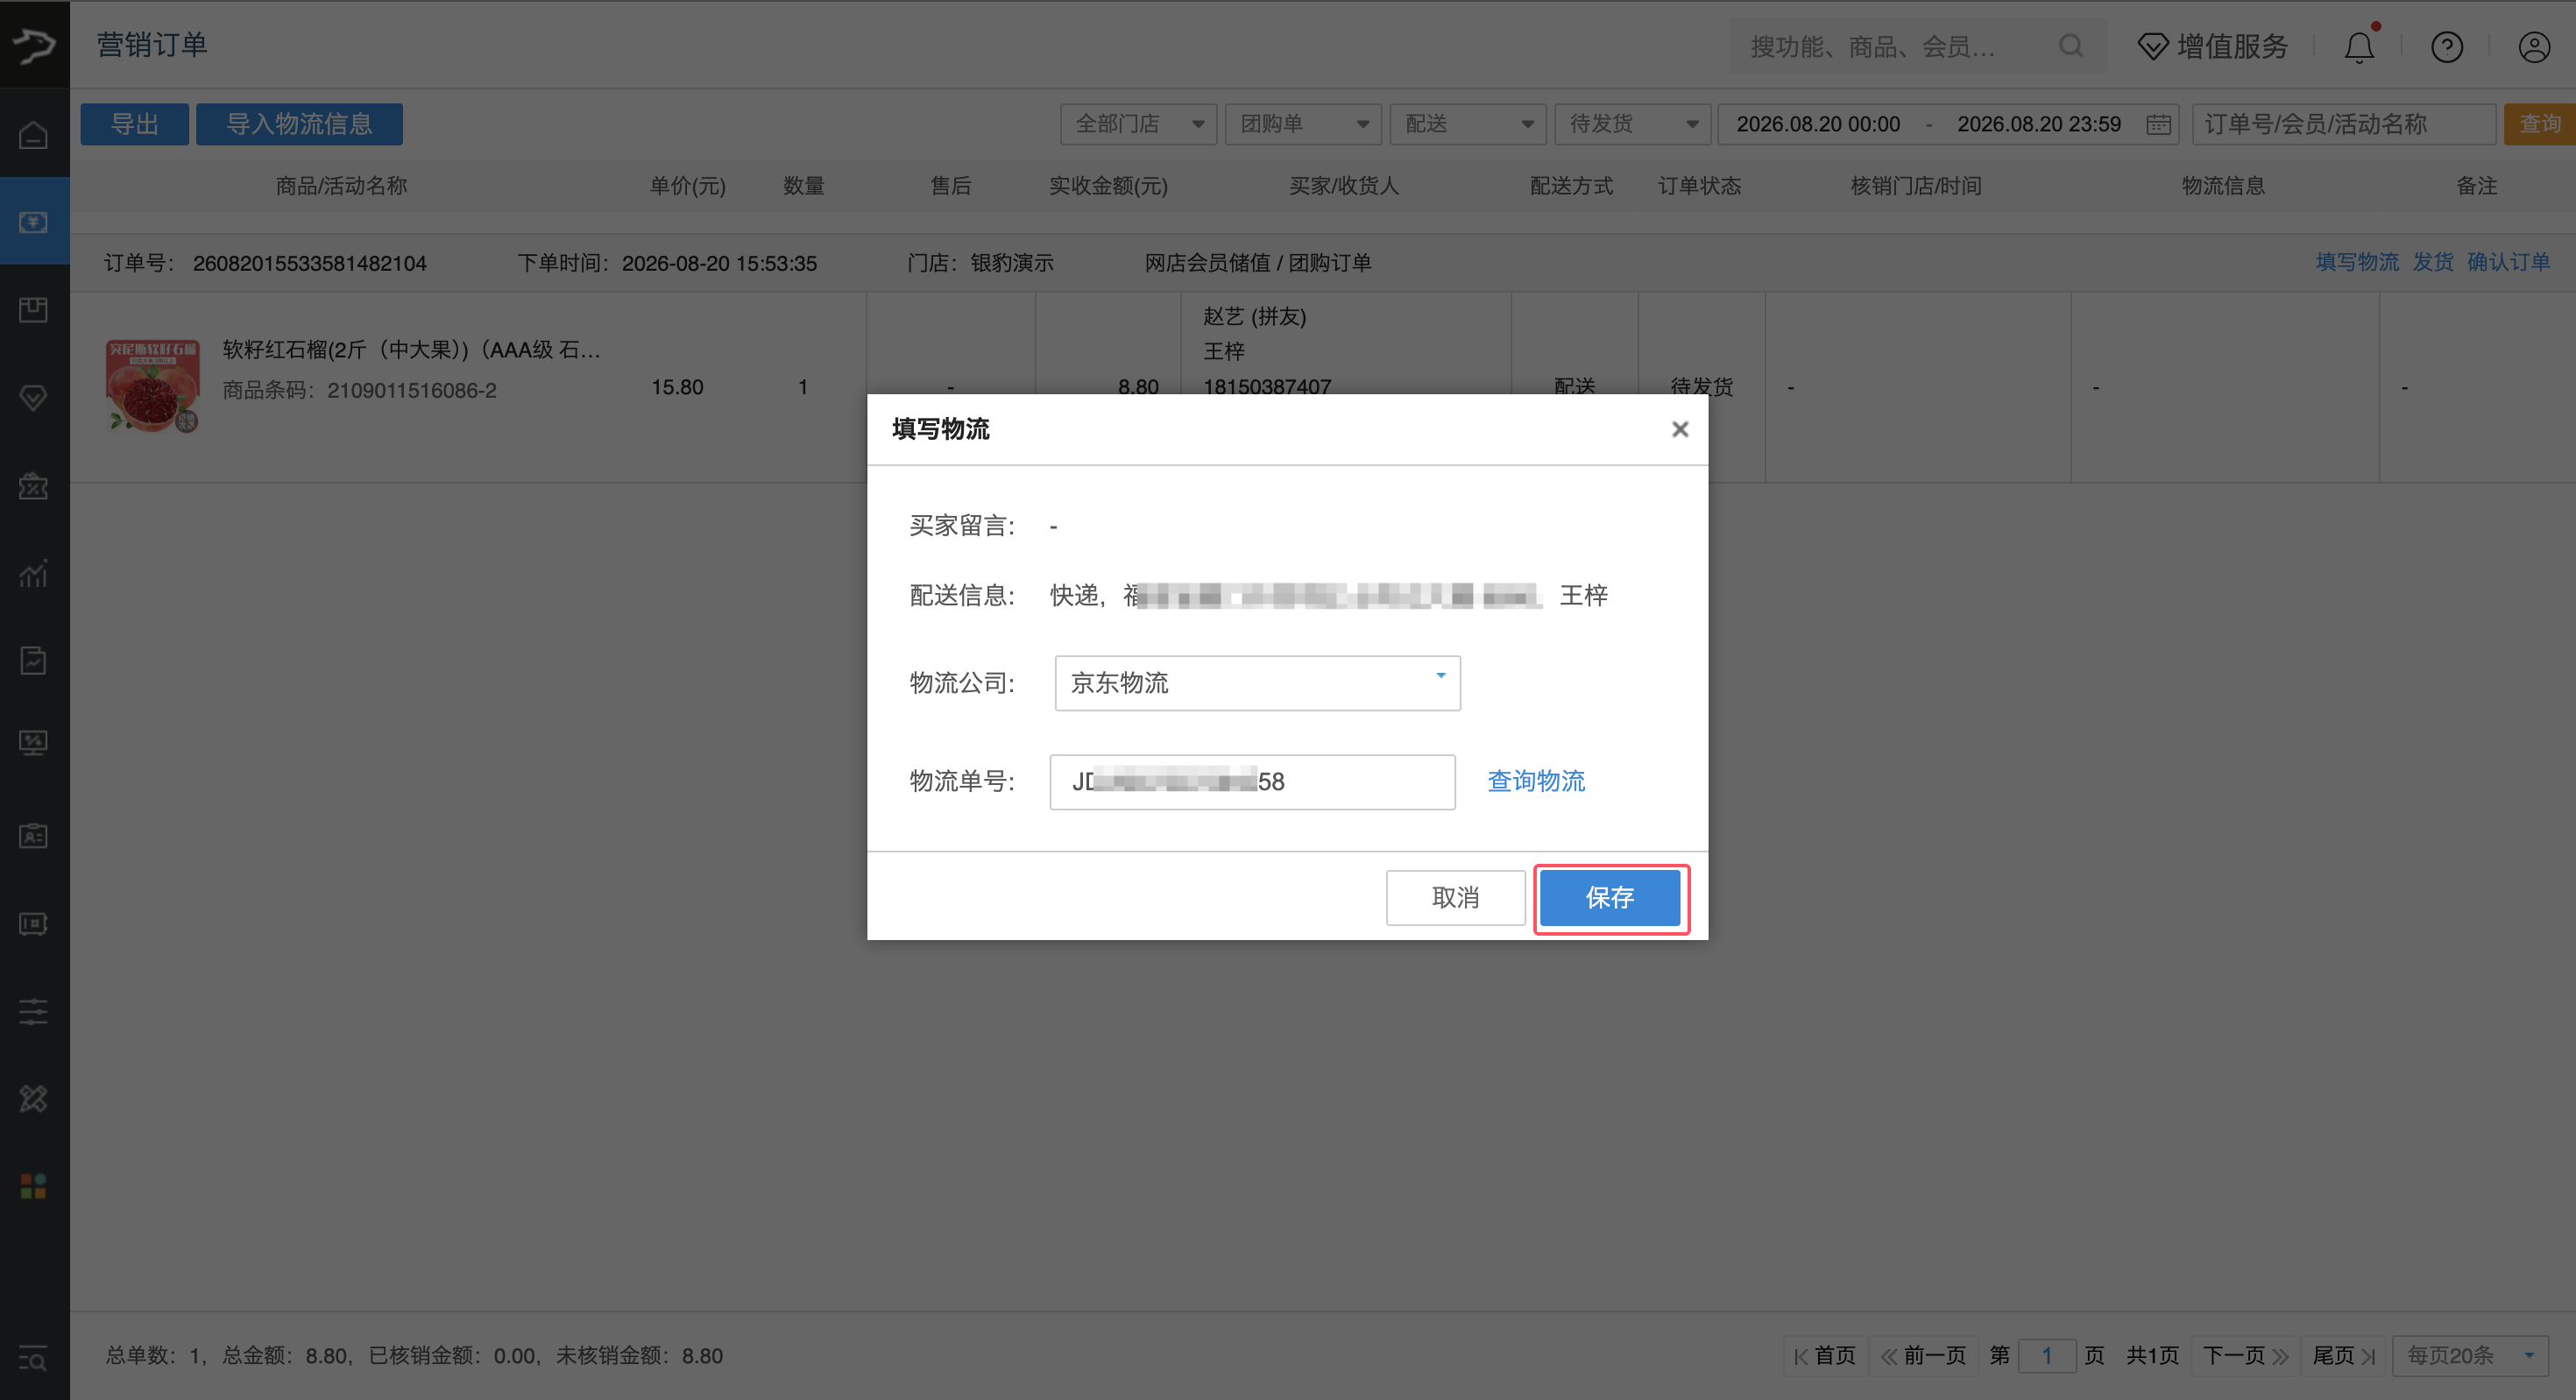Go to 尾页 last page
Screen dimensions: 2576x1400
pyautogui.click(x=2344, y=1356)
